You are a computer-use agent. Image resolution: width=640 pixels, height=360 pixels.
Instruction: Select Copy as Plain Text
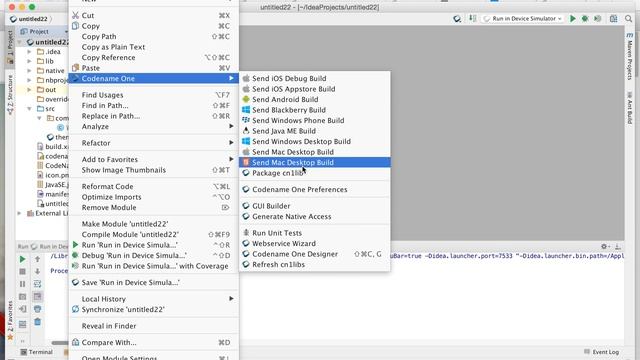click(x=153, y=47)
